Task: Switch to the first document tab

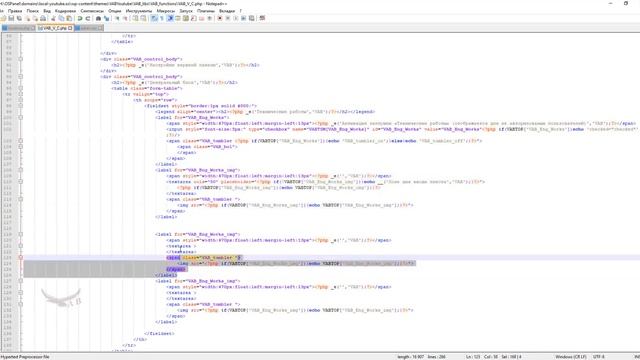Action: click(x=18, y=28)
